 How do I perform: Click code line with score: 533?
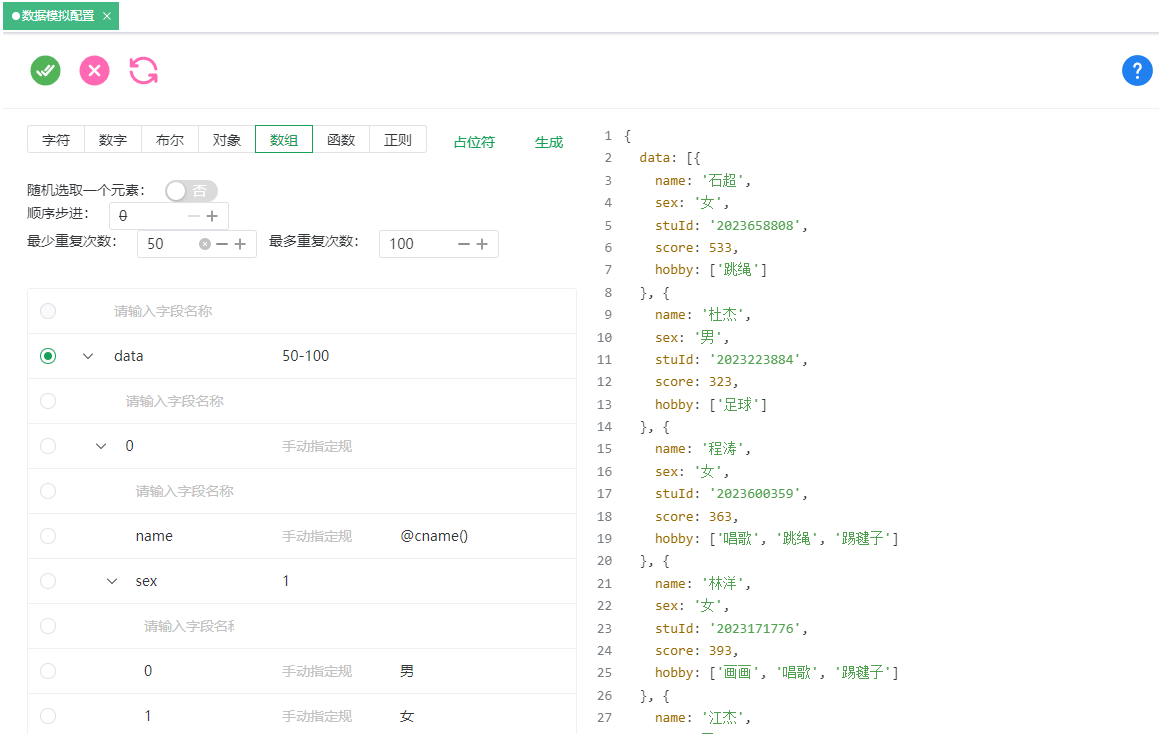696,248
